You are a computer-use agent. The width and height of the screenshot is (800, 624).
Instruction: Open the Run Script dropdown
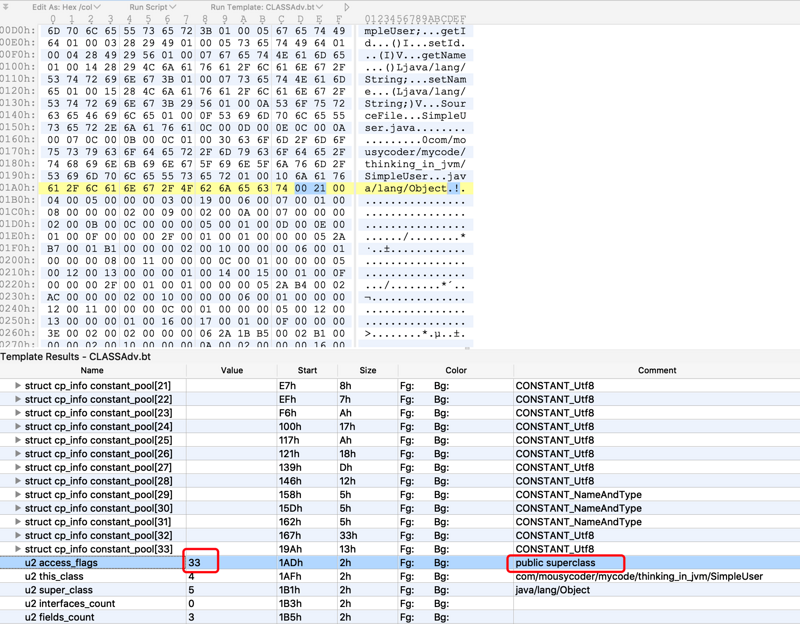[x=153, y=7]
